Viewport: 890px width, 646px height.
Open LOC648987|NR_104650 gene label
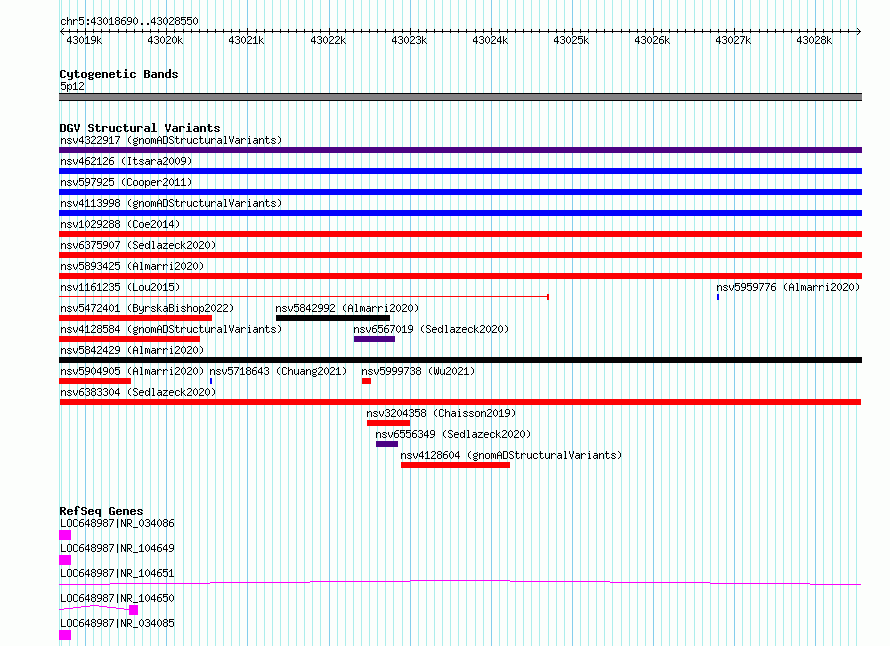tap(117, 598)
